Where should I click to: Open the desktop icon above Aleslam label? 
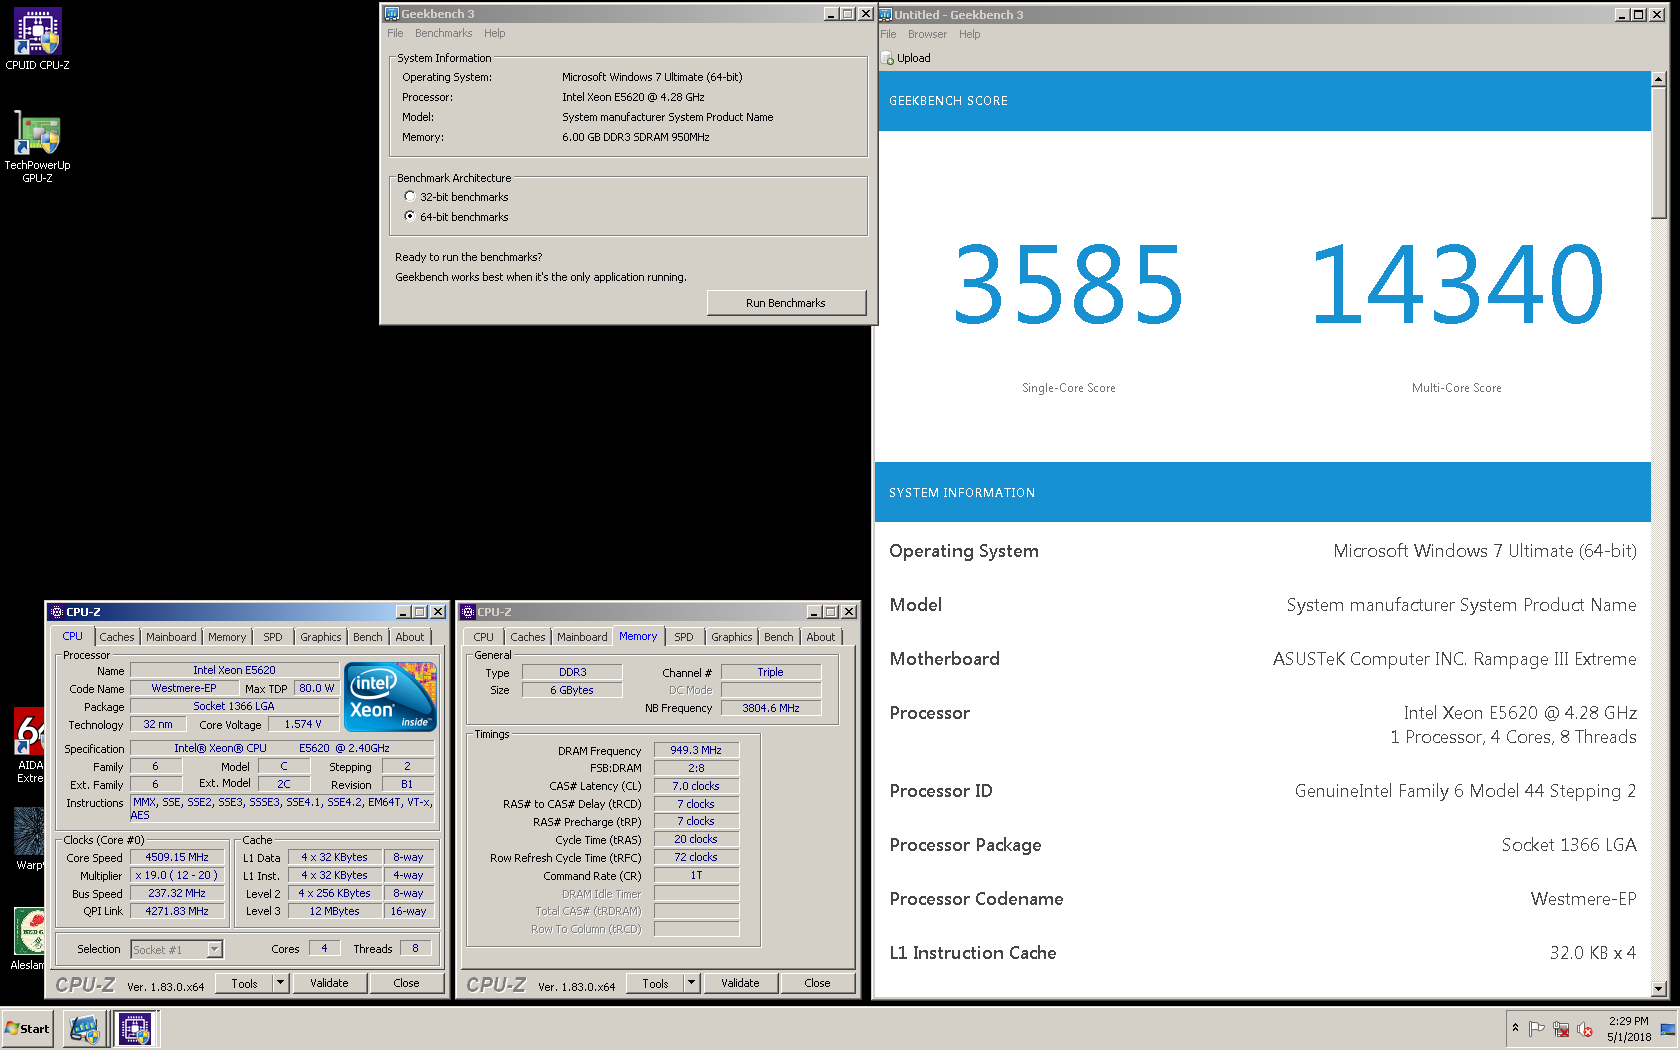(x=29, y=931)
